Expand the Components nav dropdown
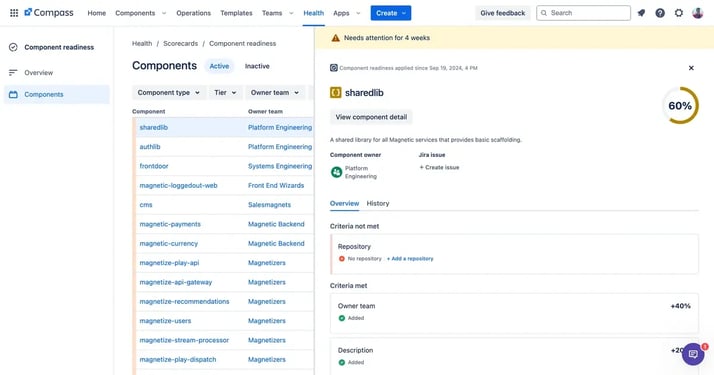The width and height of the screenshot is (714, 375). point(164,13)
